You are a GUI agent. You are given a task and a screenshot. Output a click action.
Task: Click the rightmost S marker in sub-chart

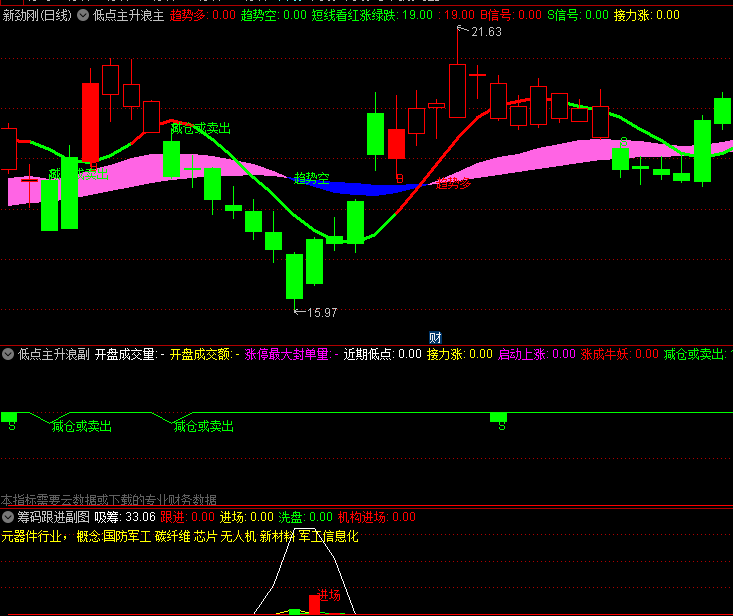pyautogui.click(x=502, y=426)
